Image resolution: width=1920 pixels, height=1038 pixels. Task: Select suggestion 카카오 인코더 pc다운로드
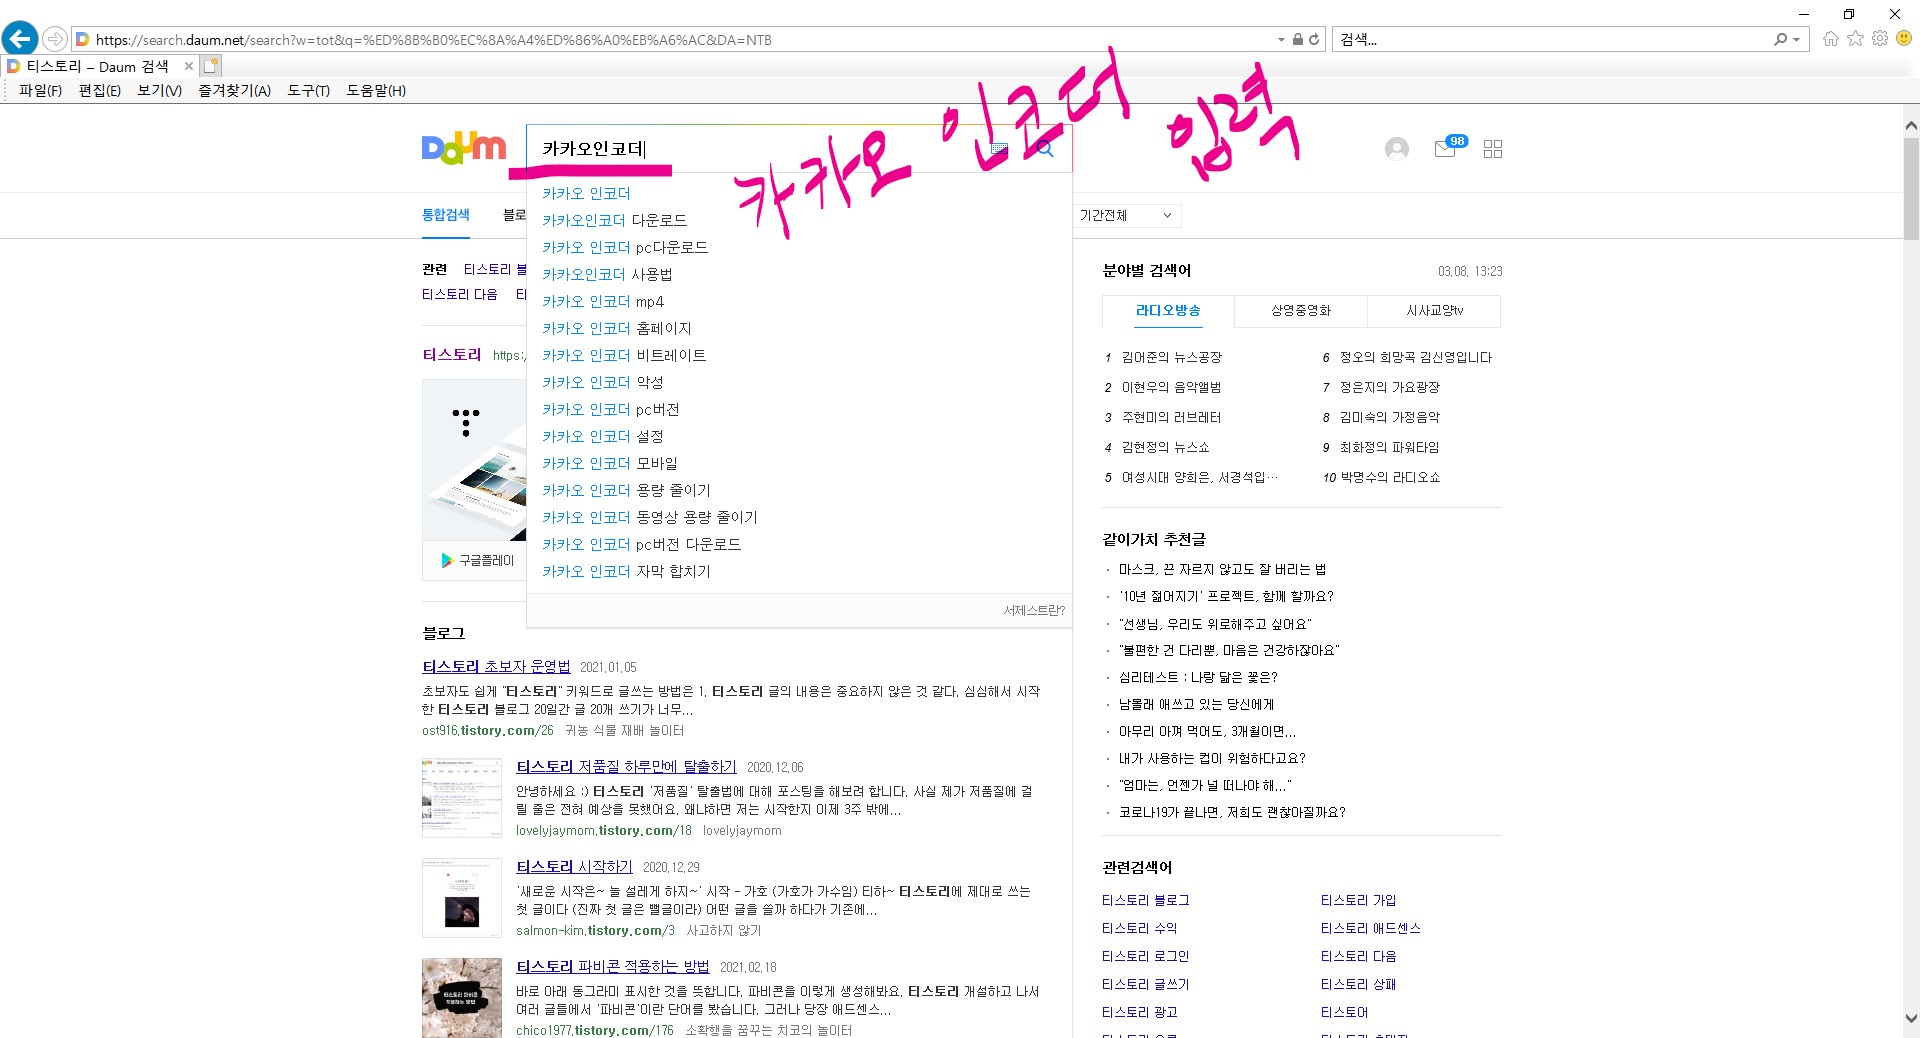click(x=625, y=247)
